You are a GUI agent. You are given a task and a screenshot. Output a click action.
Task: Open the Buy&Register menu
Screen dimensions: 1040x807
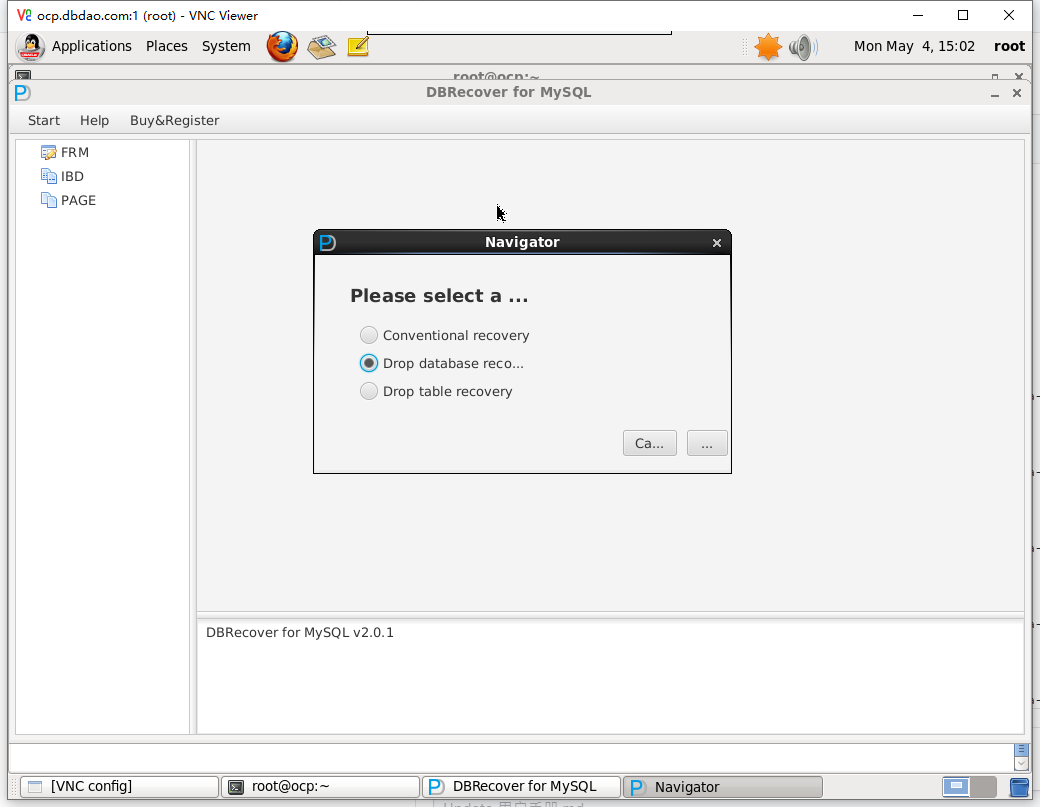174,120
